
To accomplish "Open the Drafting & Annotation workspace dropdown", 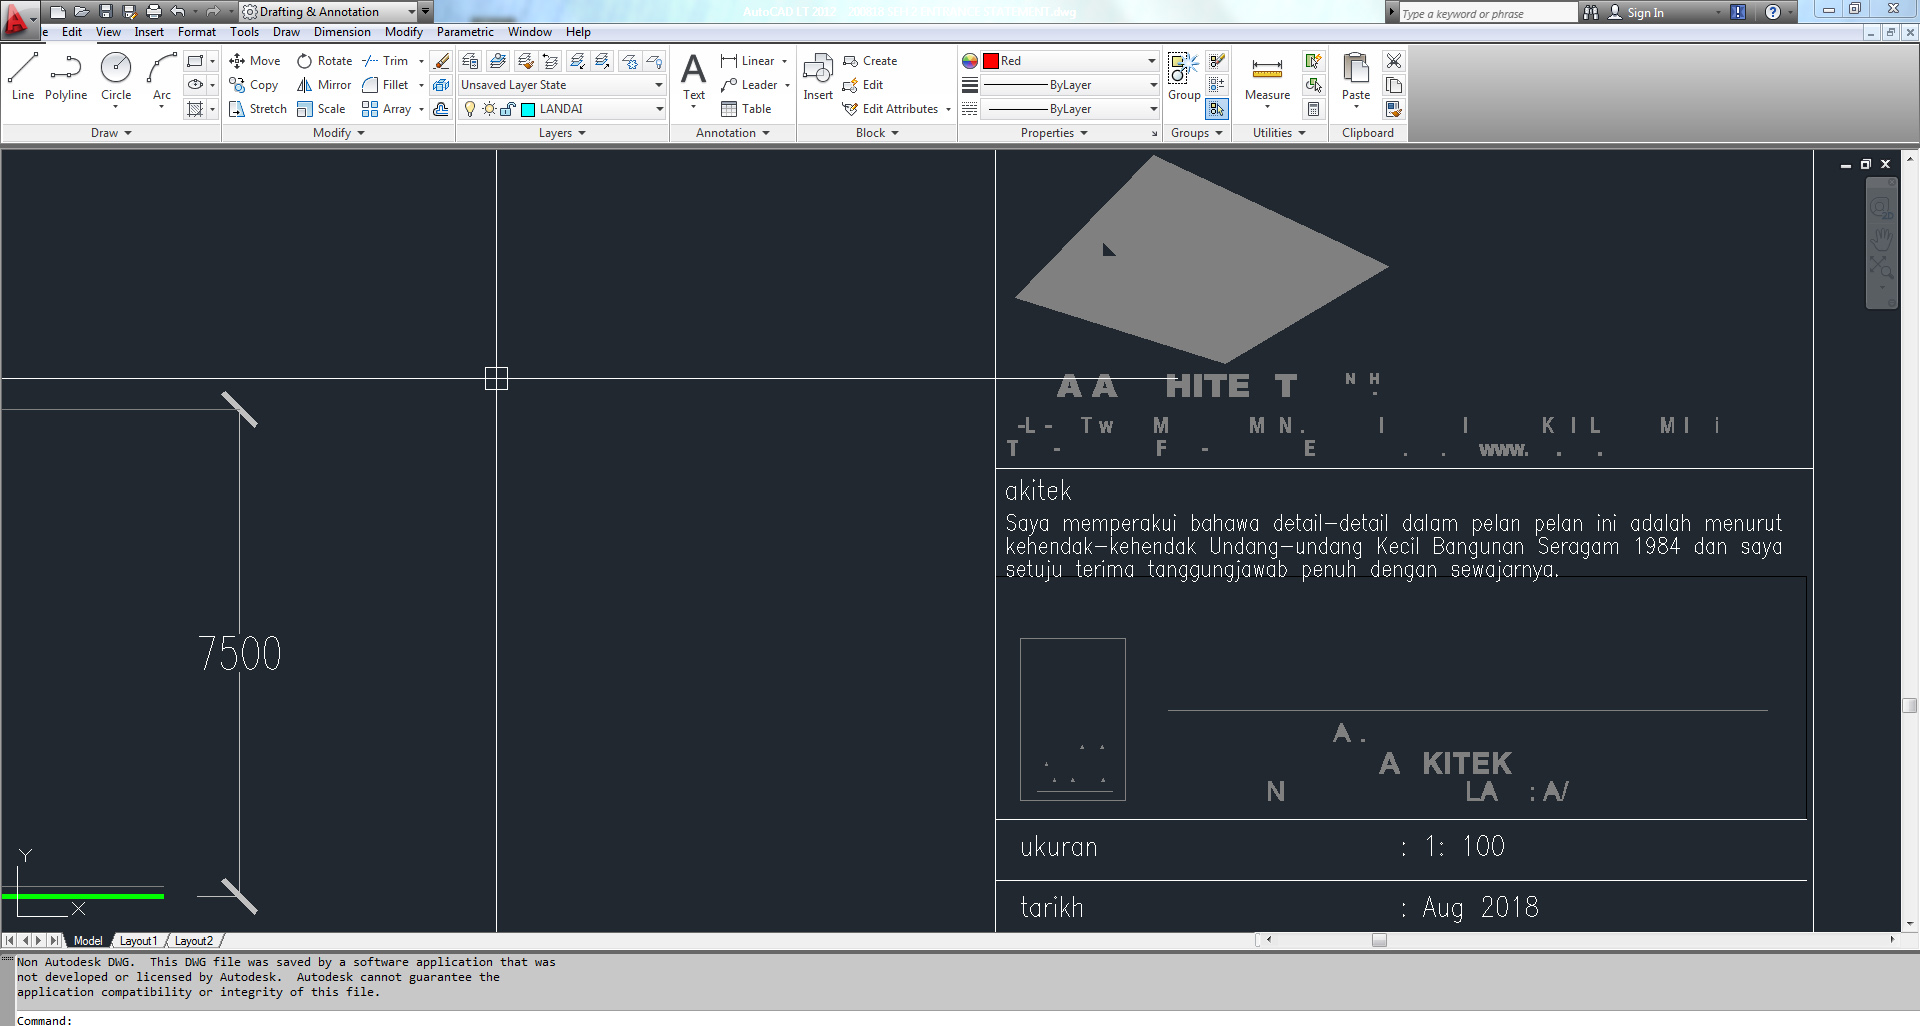I will (x=329, y=12).
